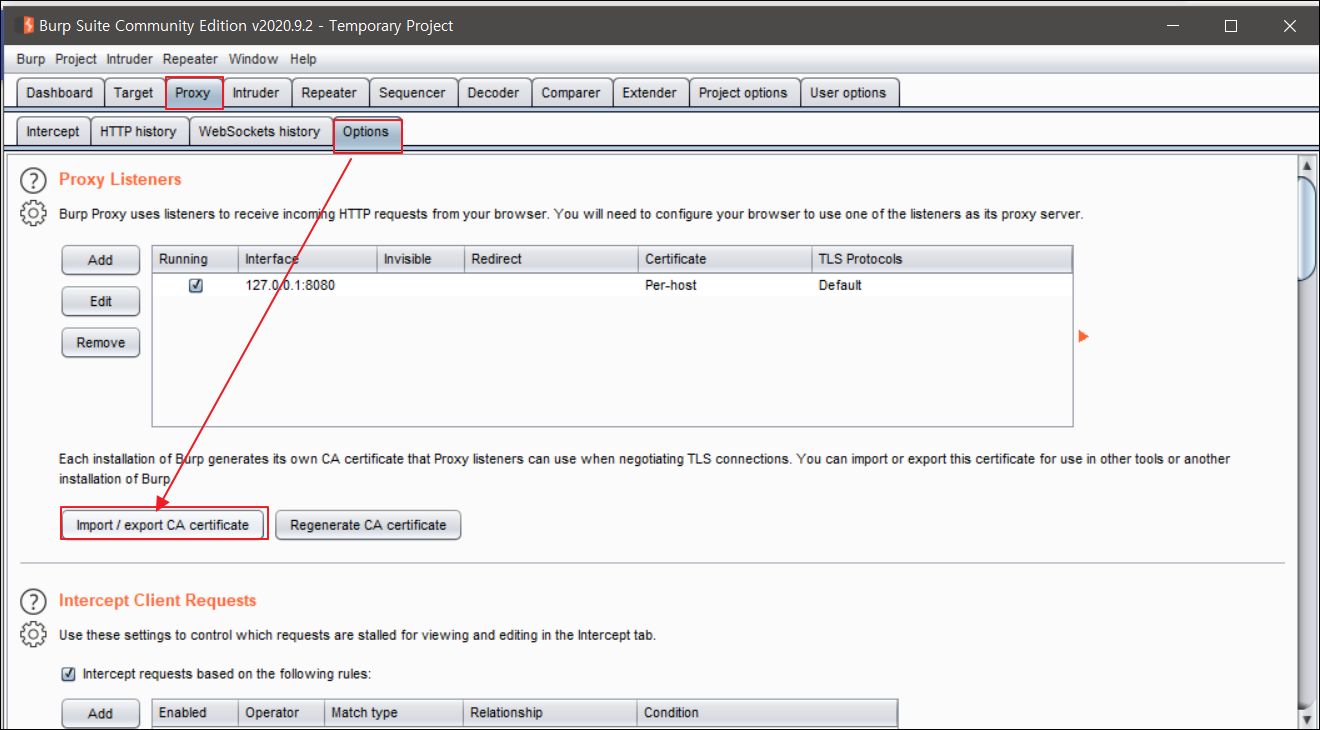
Task: Open the Help menu
Action: 303,59
